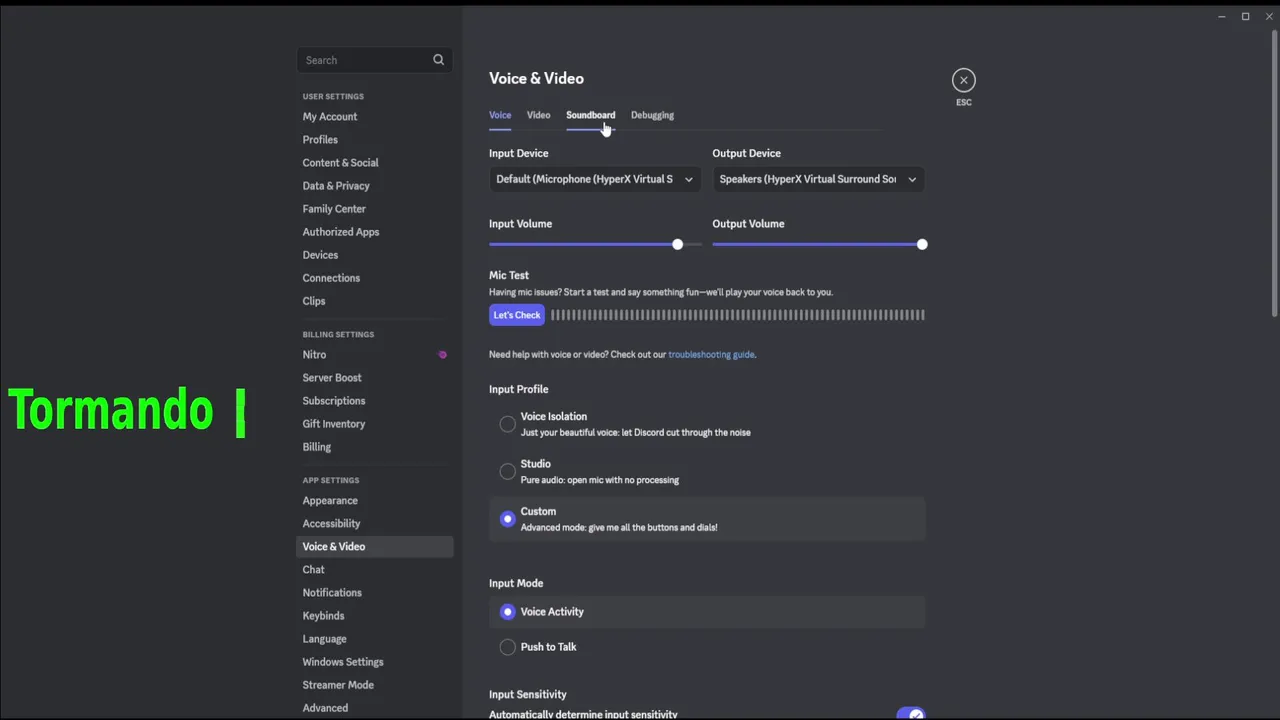Open Devices settings
Image resolution: width=1280 pixels, height=720 pixels.
point(320,255)
